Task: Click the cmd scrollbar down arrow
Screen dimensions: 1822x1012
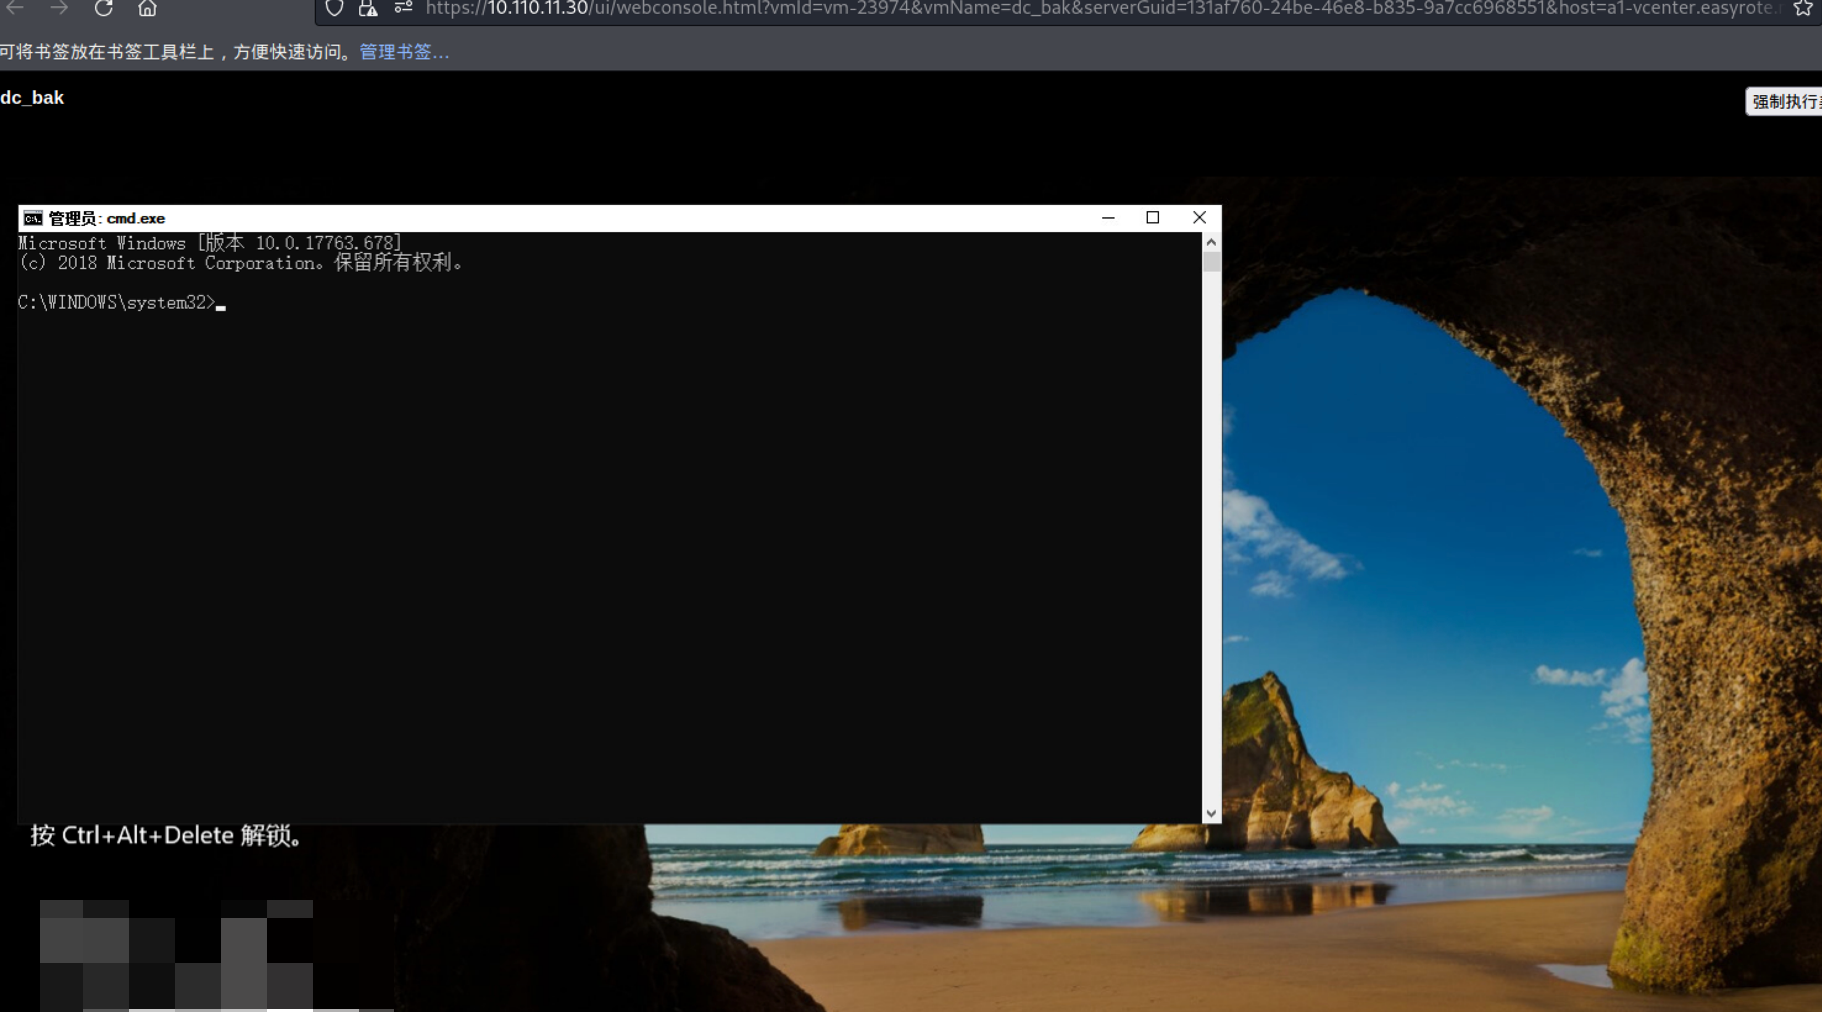Action: (1211, 814)
